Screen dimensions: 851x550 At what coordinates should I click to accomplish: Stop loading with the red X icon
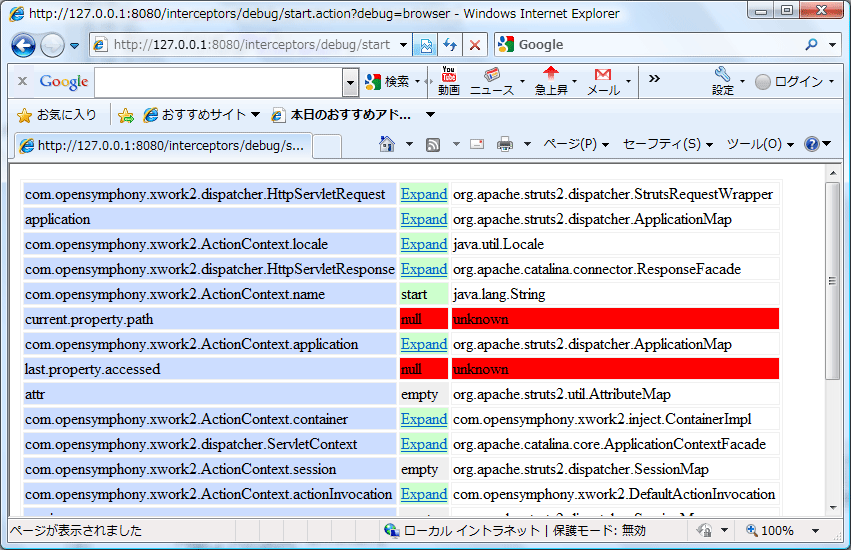pyautogui.click(x=475, y=45)
